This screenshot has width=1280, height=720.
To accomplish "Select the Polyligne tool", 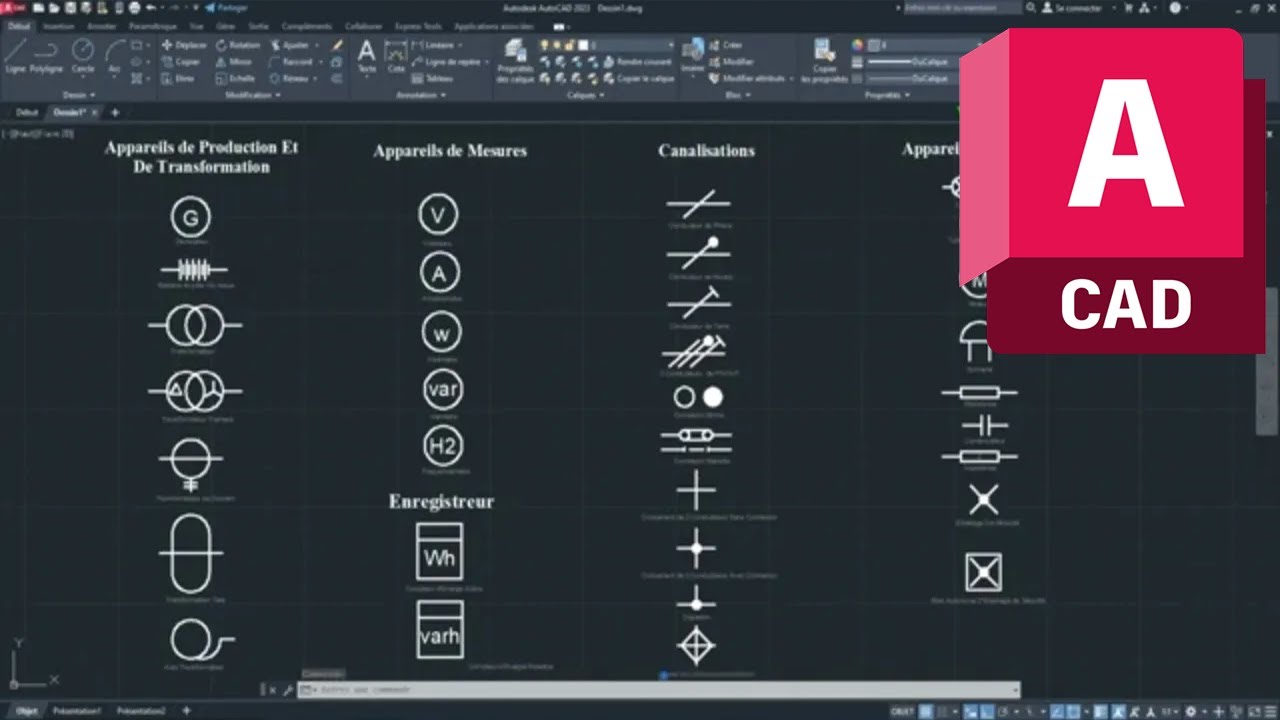I will [x=46, y=55].
